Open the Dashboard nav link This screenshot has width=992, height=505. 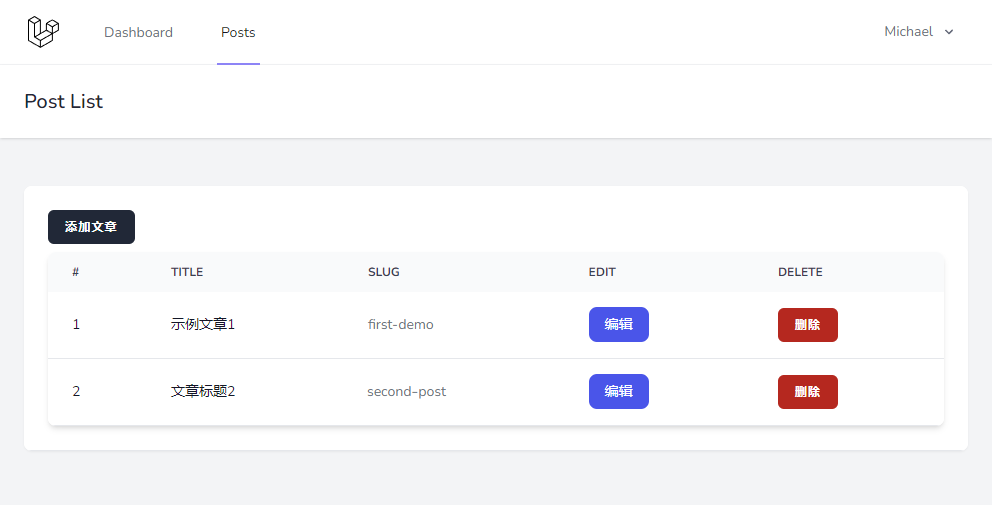tap(138, 32)
